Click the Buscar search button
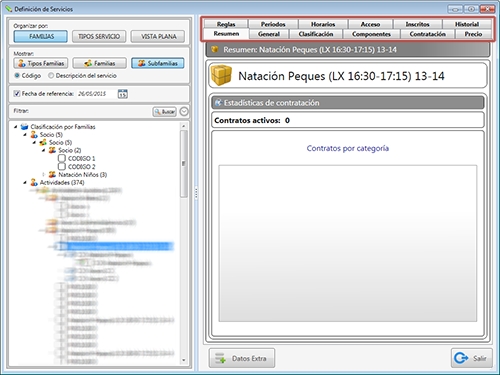 pos(164,112)
